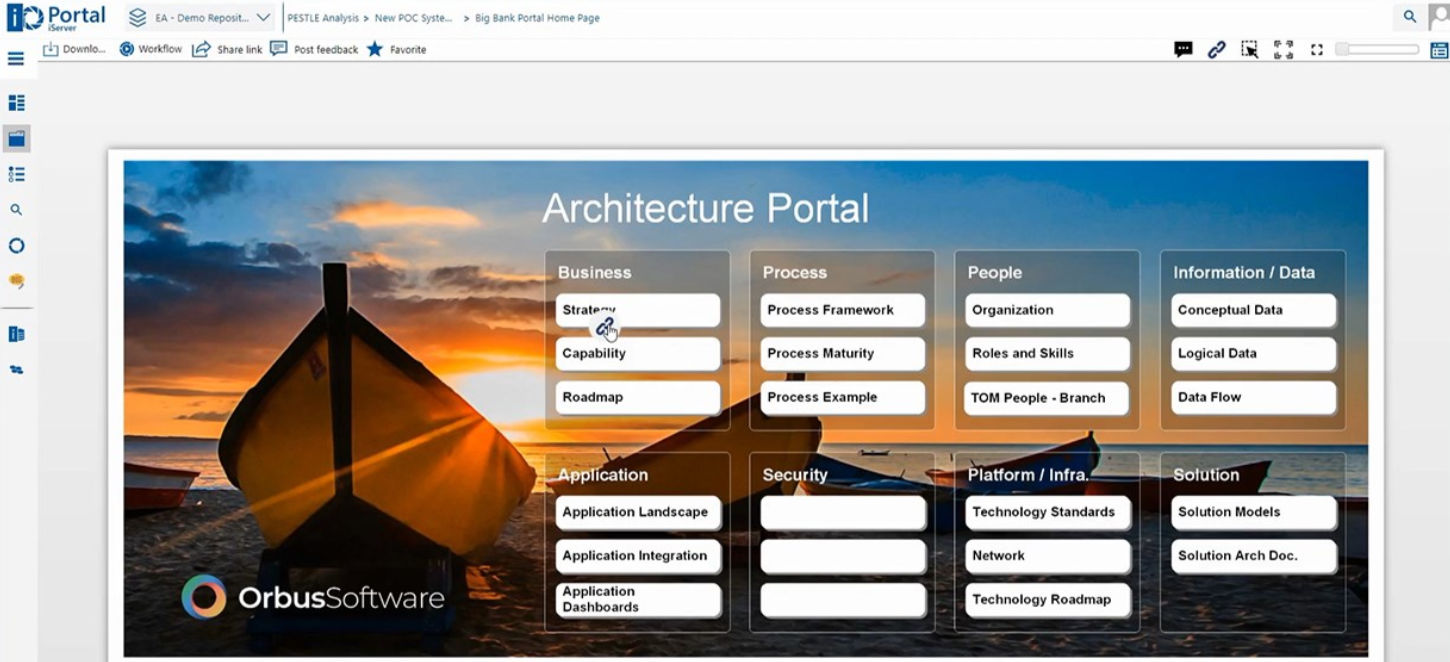Select PESTLE Analysis in the breadcrumb

pyautogui.click(x=323, y=18)
